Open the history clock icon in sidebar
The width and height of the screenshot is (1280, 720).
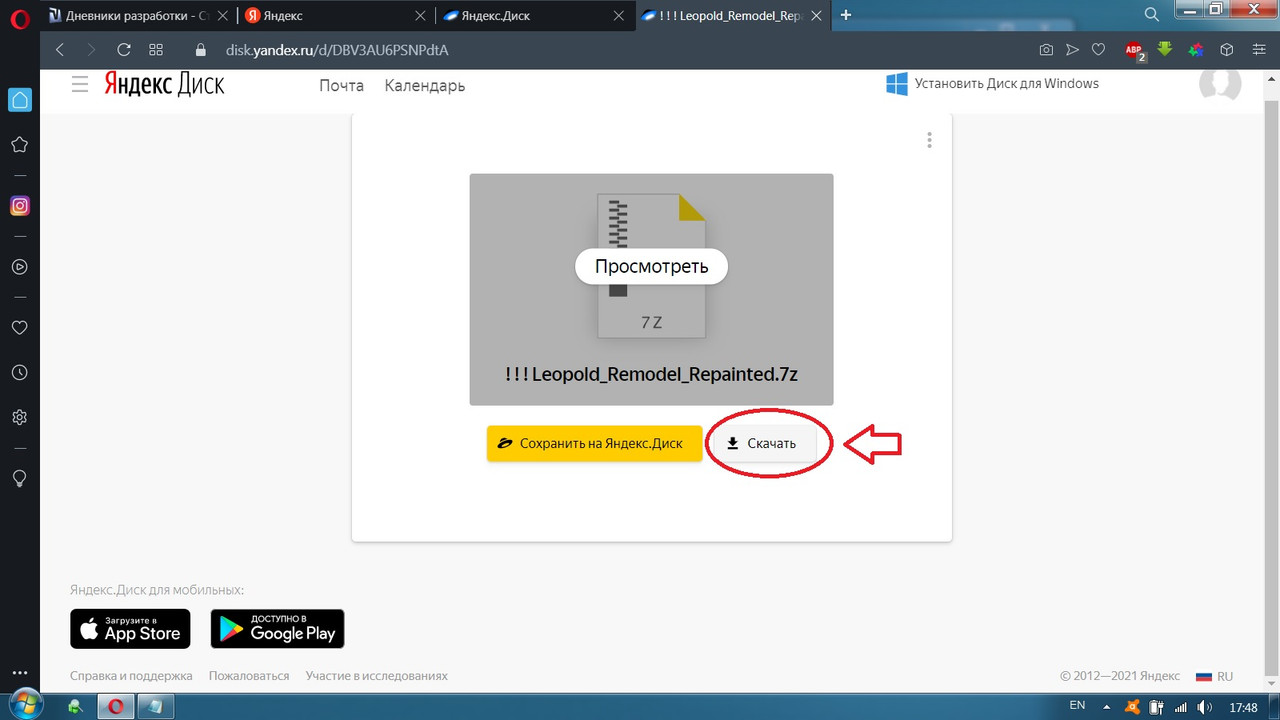(x=19, y=372)
